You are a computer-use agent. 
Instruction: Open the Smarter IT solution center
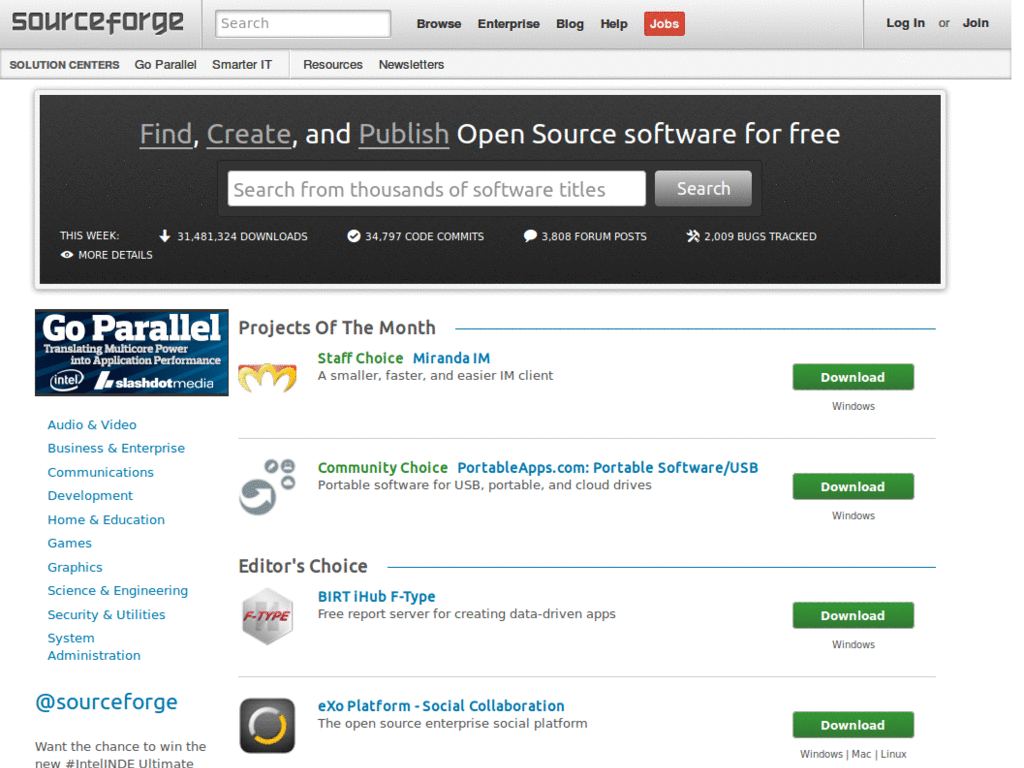click(x=242, y=65)
